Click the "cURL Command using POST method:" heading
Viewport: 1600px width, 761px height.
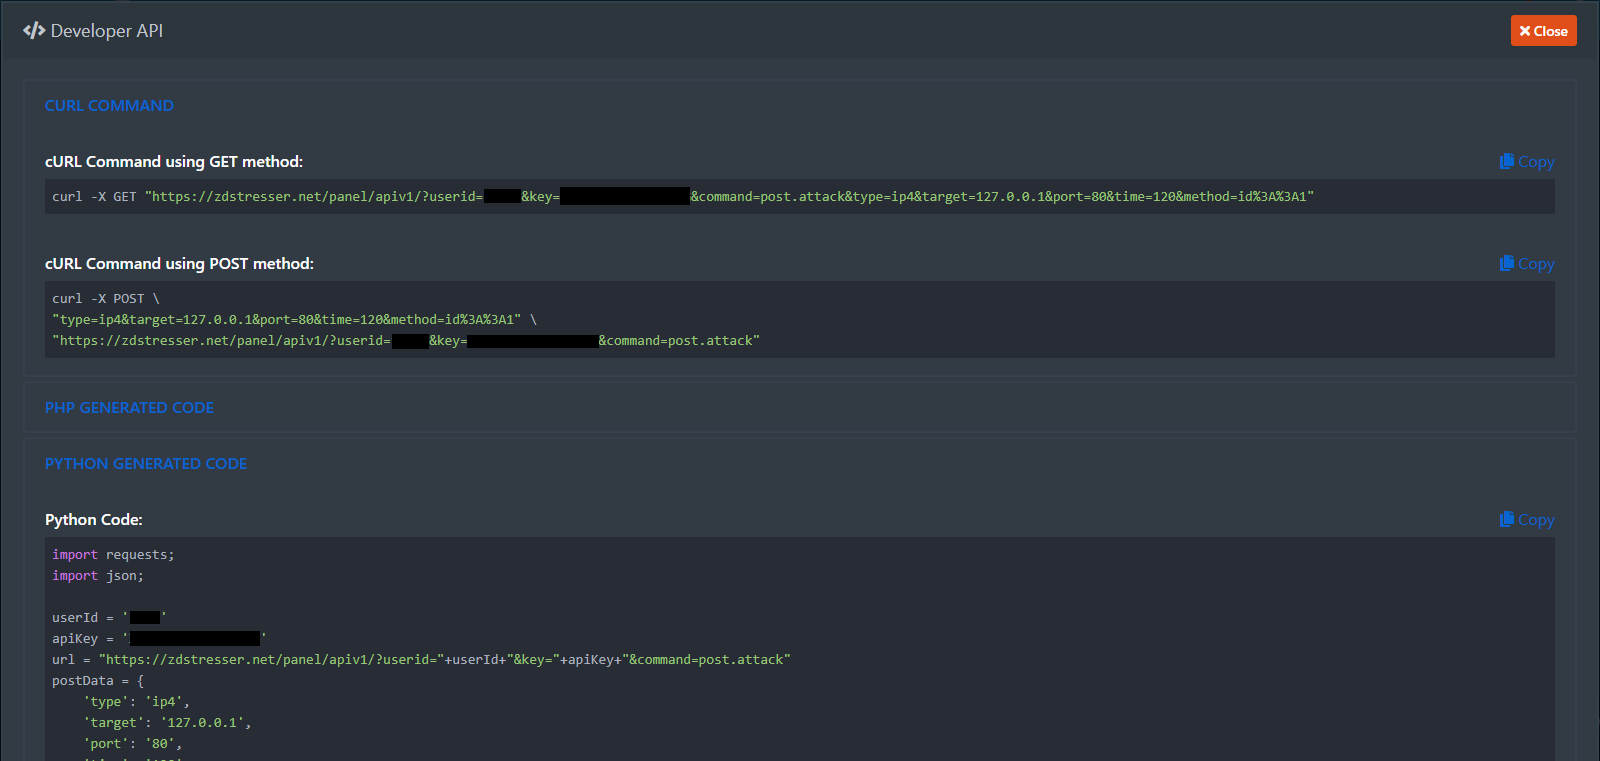coord(179,264)
